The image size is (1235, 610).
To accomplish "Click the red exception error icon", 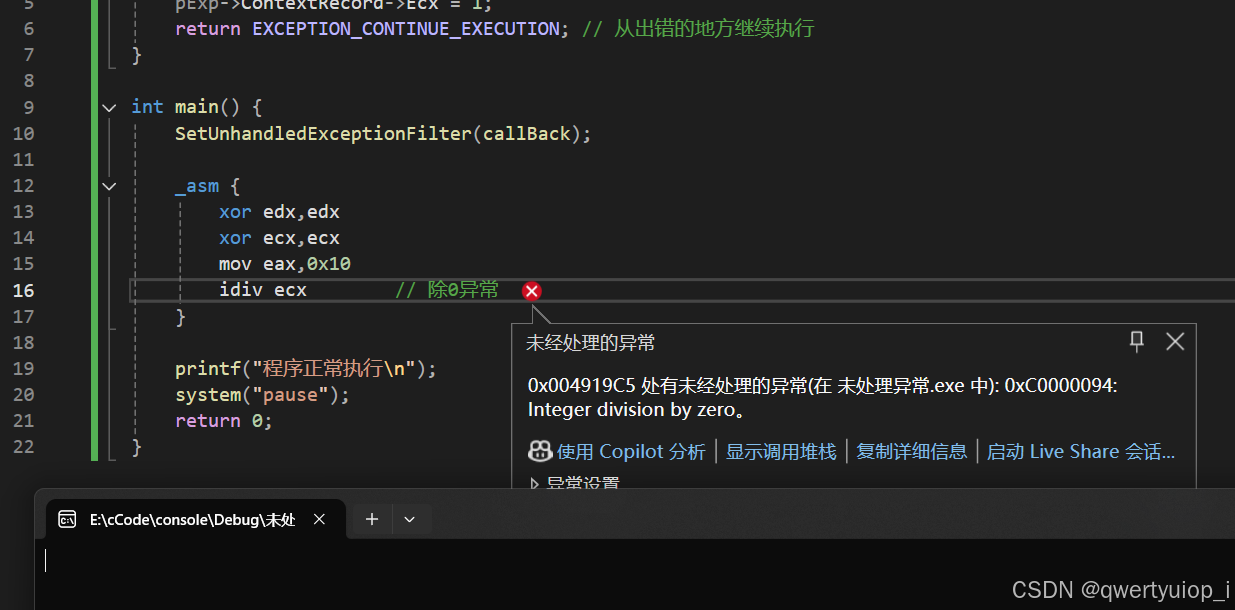I will 532,291.
